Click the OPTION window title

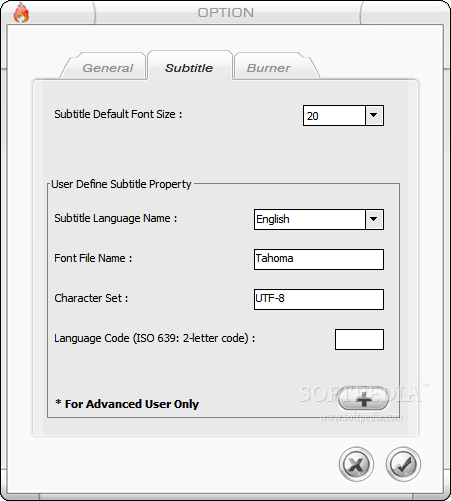(x=226, y=13)
